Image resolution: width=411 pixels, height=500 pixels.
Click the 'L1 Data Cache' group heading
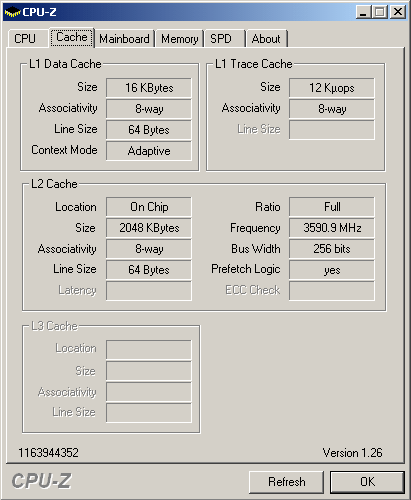[x=65, y=64]
